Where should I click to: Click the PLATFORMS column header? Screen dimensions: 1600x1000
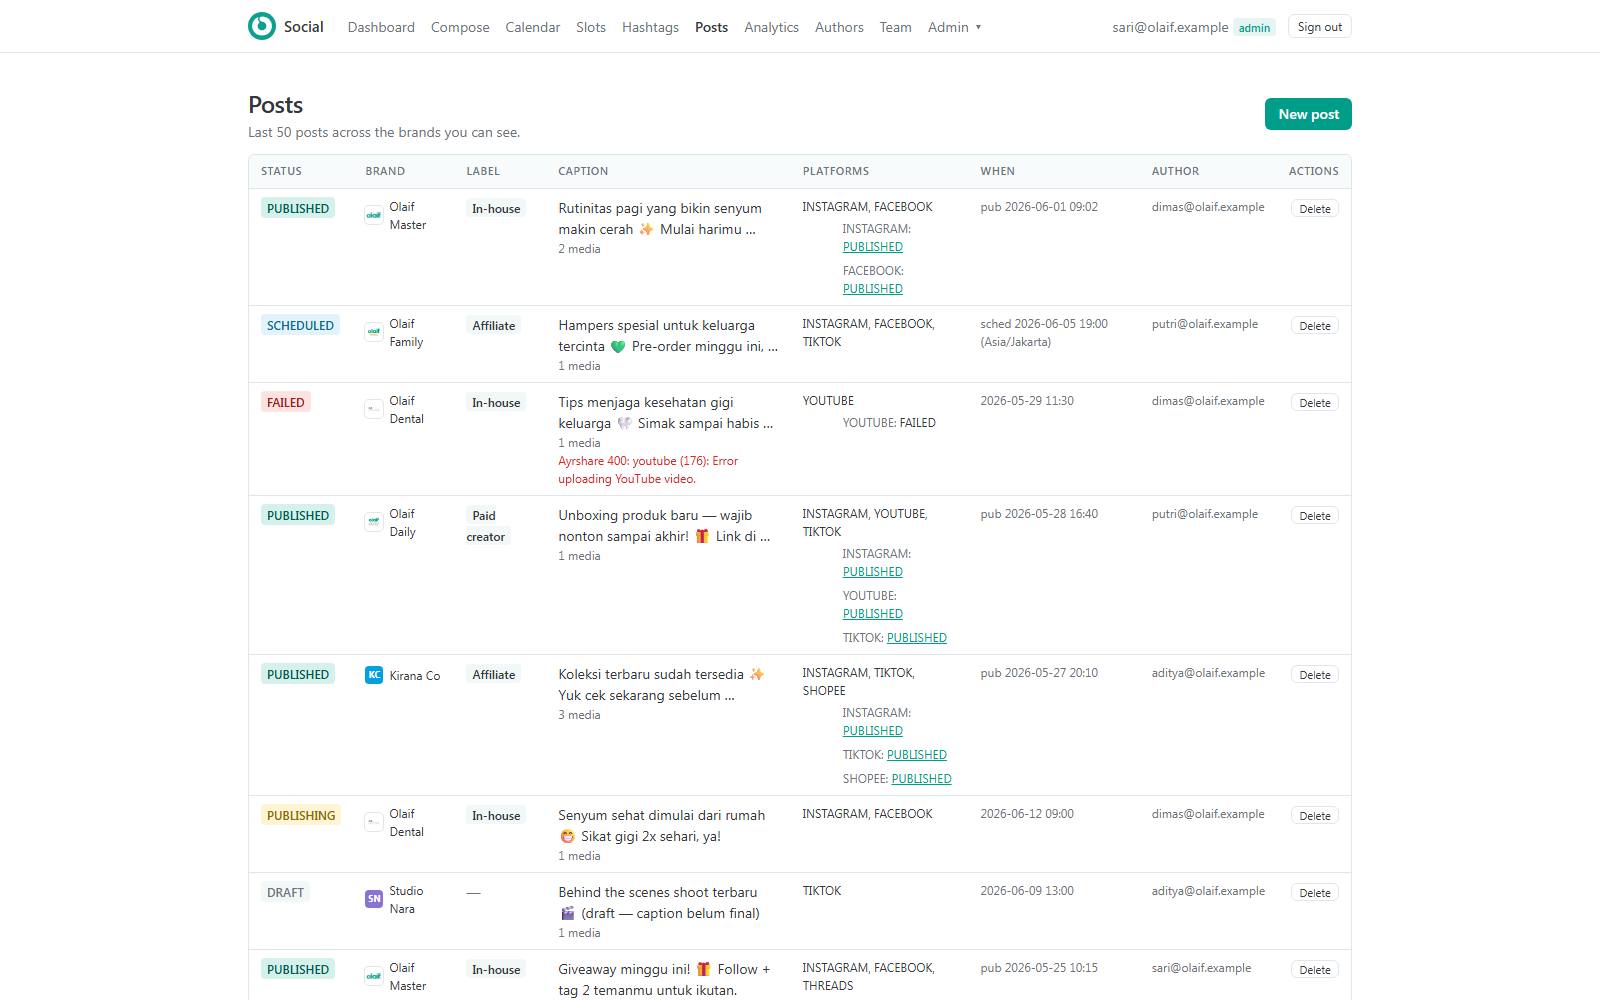[x=835, y=171]
